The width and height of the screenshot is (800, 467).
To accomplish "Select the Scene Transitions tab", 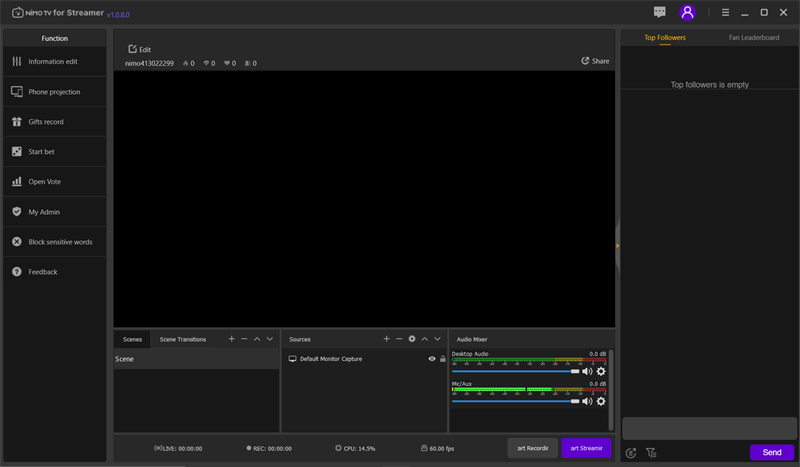I will [183, 339].
